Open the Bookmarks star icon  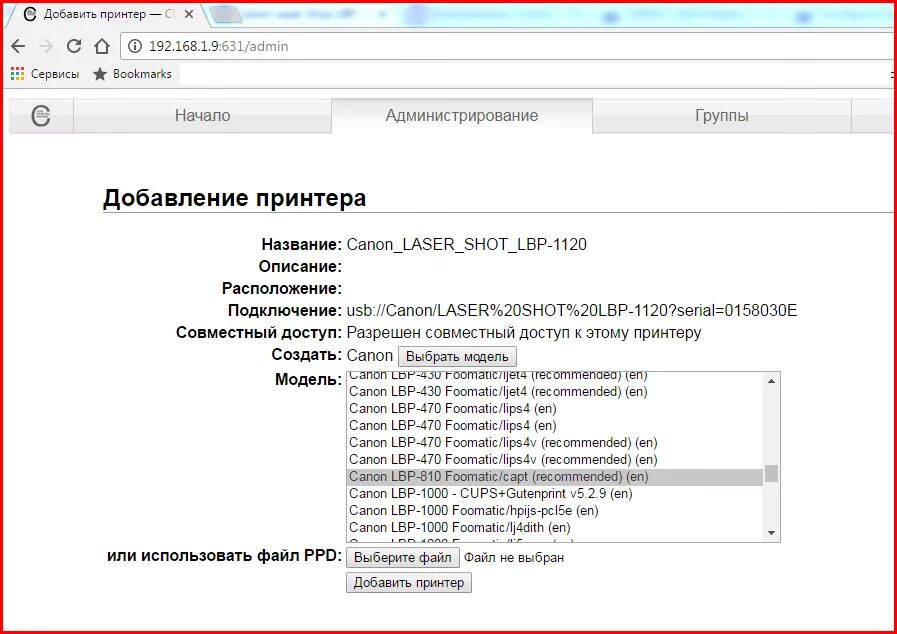coord(100,74)
